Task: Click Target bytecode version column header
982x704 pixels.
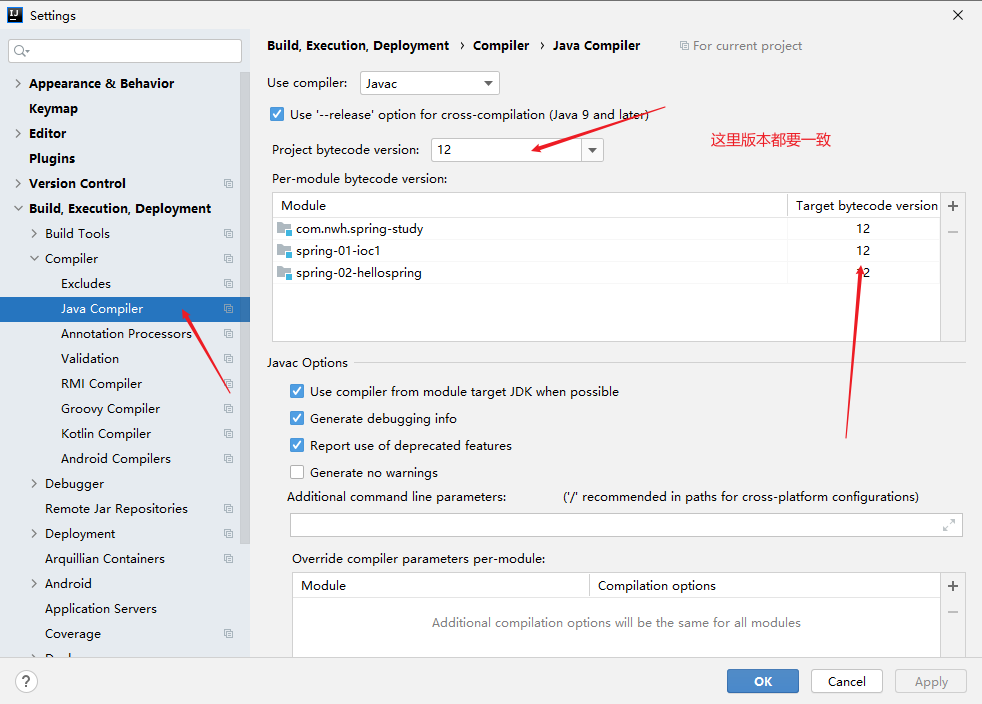Action: [x=864, y=206]
